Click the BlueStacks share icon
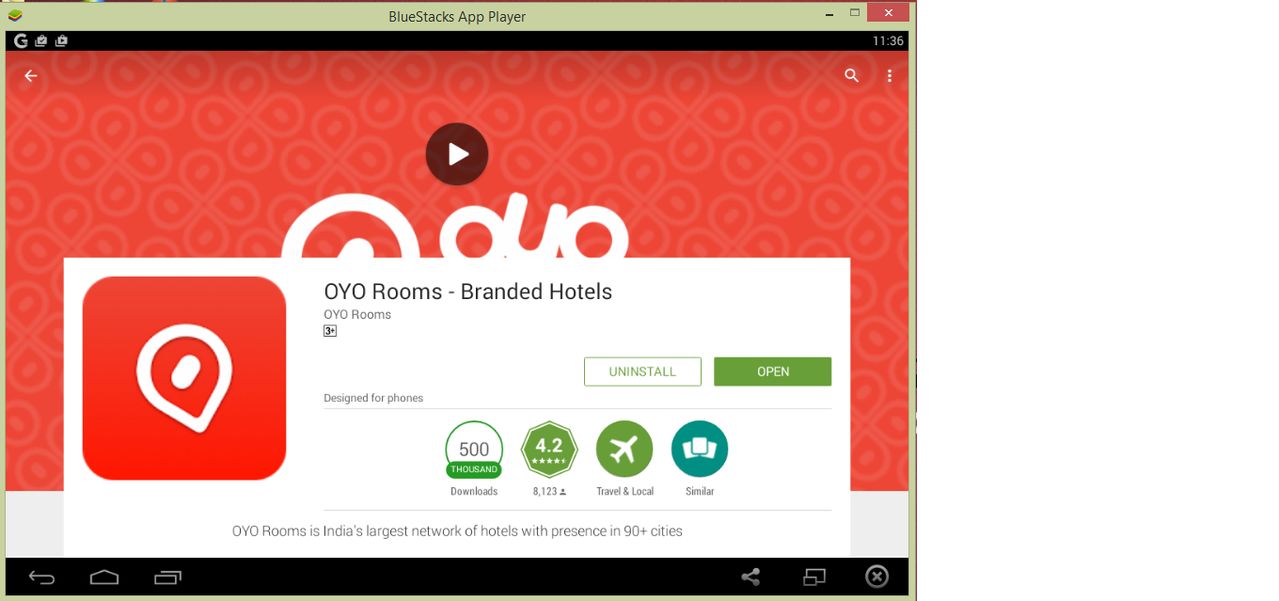This screenshot has height=601, width=1279. coord(750,577)
